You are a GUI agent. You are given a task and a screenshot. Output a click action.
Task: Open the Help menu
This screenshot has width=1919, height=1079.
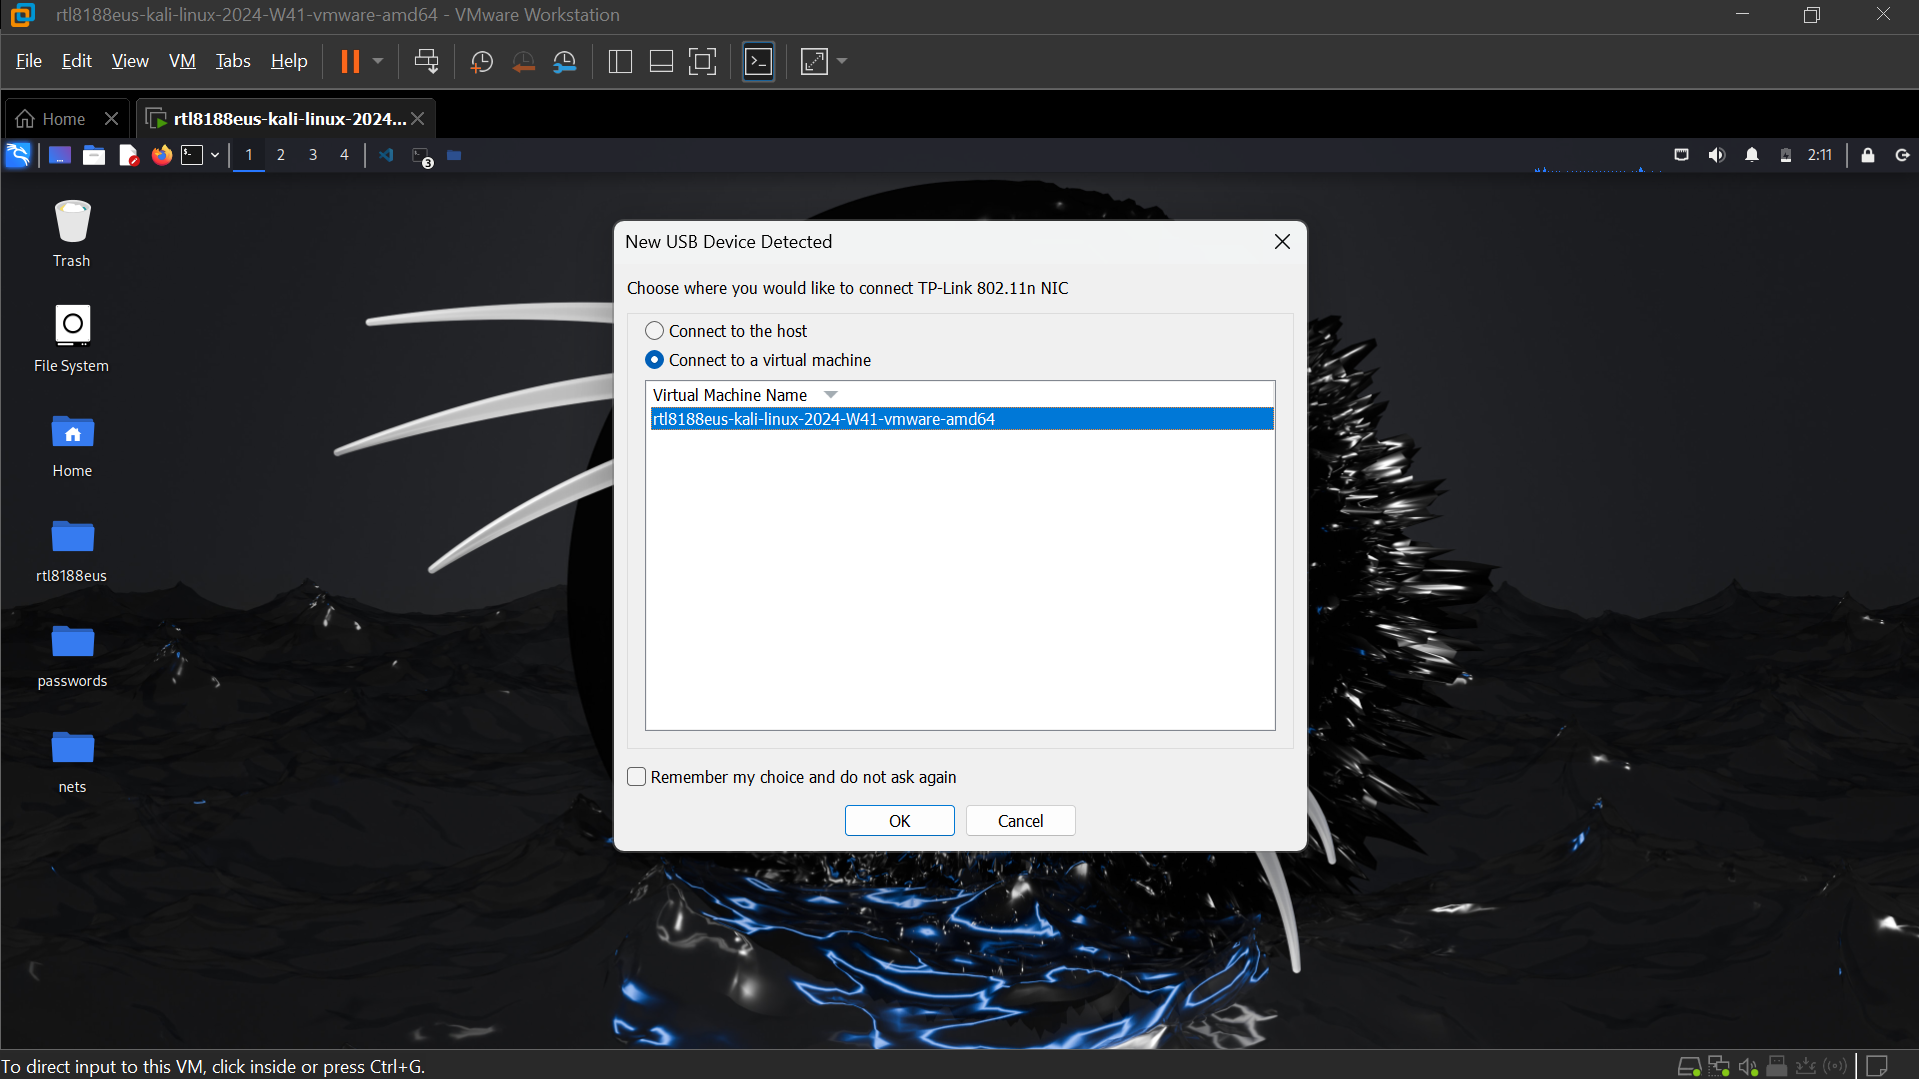(x=289, y=61)
